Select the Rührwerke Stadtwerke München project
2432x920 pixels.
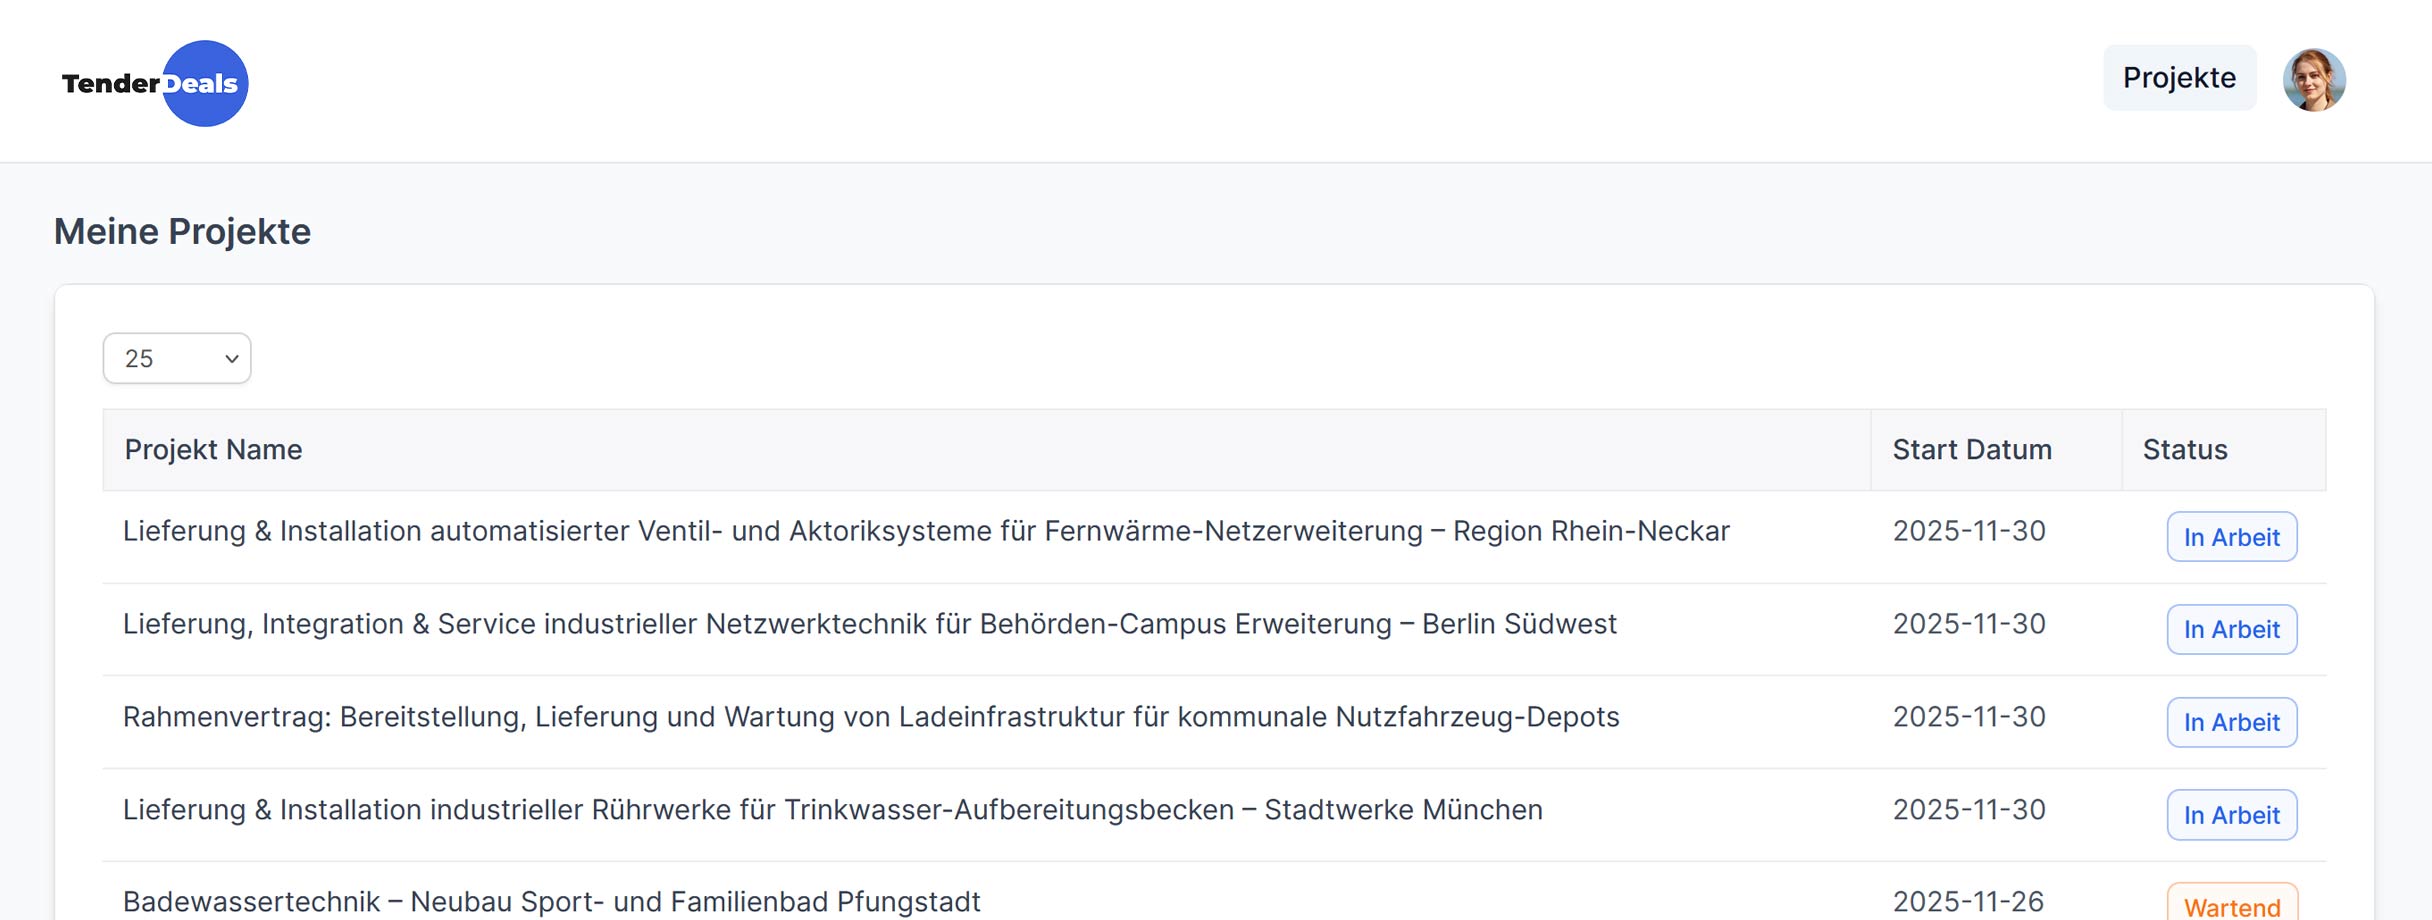click(832, 810)
